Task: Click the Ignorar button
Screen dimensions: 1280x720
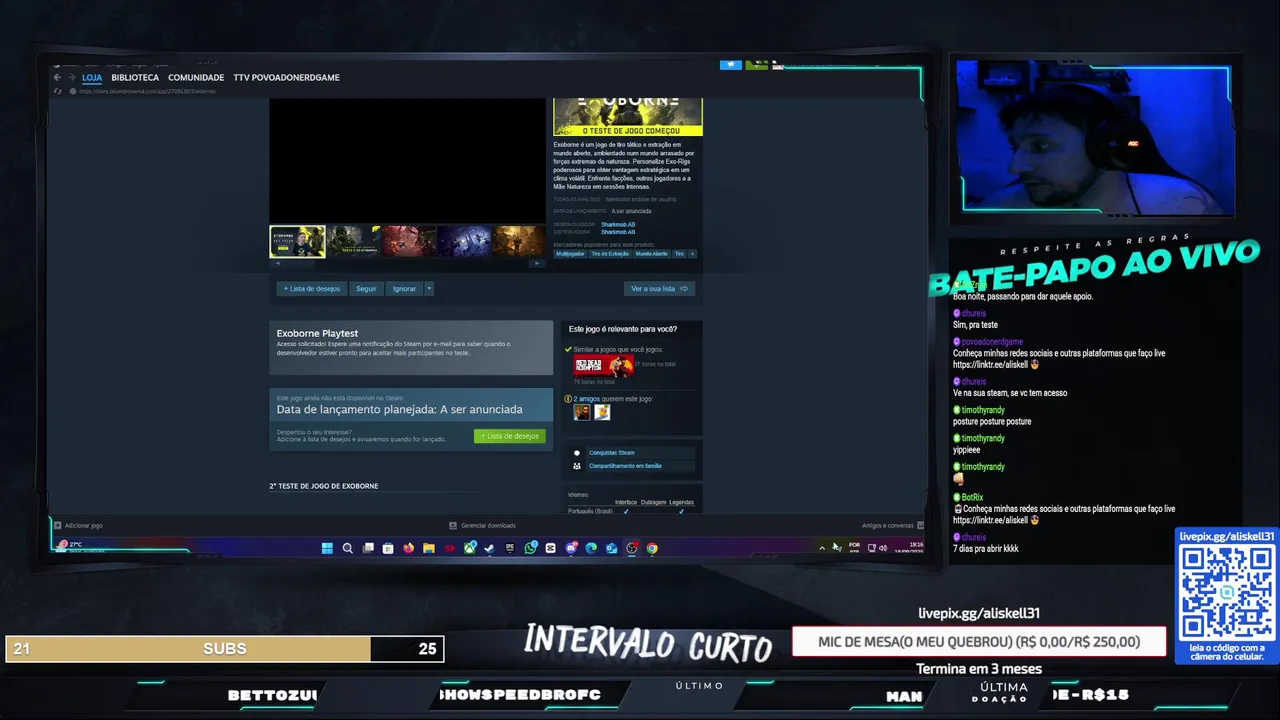Action: click(404, 289)
